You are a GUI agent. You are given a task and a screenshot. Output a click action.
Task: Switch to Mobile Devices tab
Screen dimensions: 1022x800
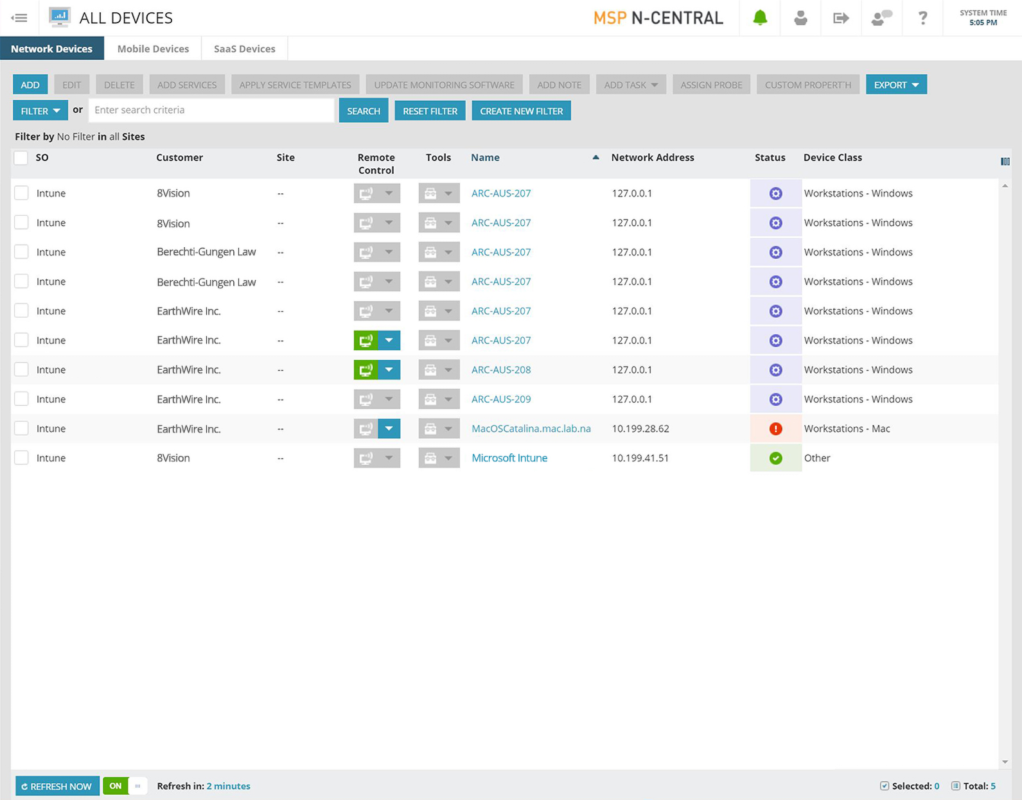point(153,49)
